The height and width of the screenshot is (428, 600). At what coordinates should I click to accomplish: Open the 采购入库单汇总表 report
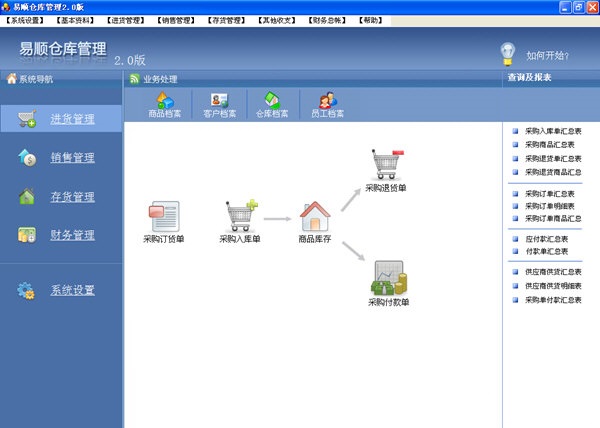pos(553,131)
